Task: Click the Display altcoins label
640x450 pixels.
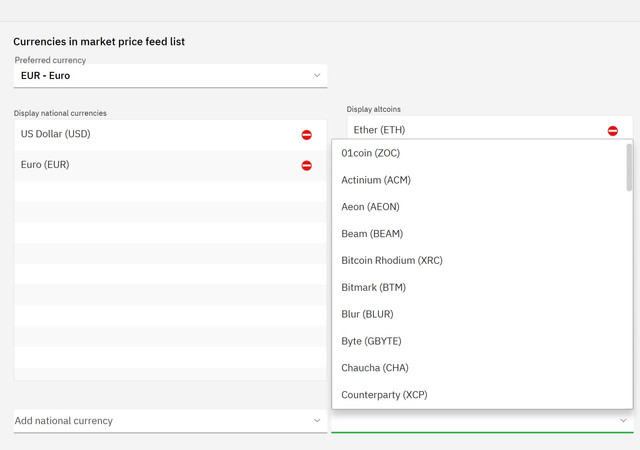Action: pyautogui.click(x=373, y=109)
